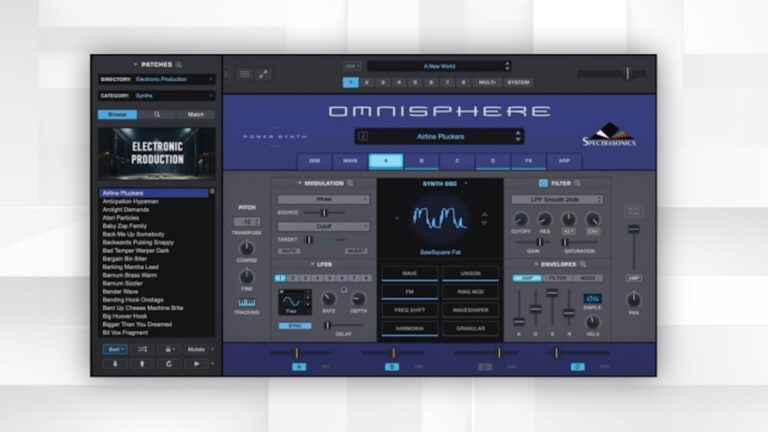This screenshot has width=768, height=432.
Task: Open the Modulation zoom magnifier
Action: click(x=350, y=183)
